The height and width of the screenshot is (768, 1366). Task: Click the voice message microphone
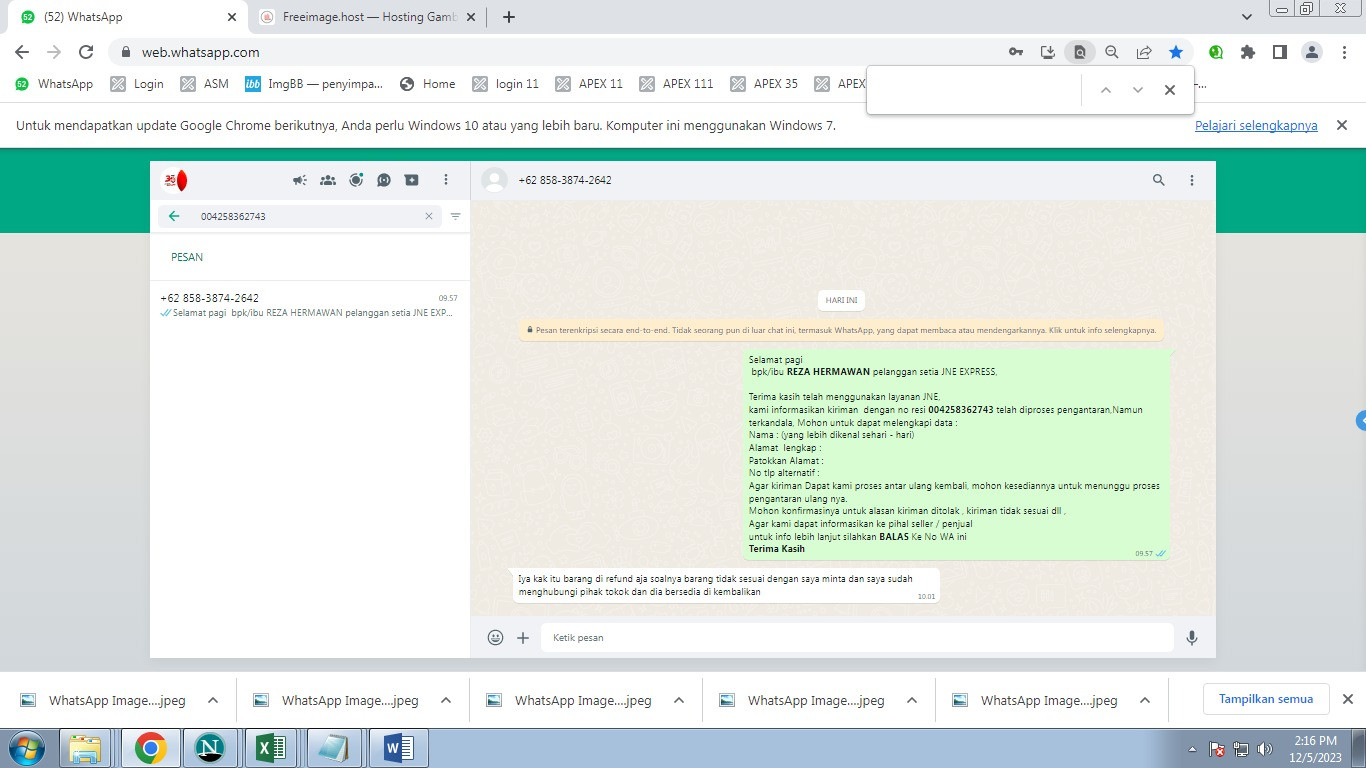tap(1192, 637)
